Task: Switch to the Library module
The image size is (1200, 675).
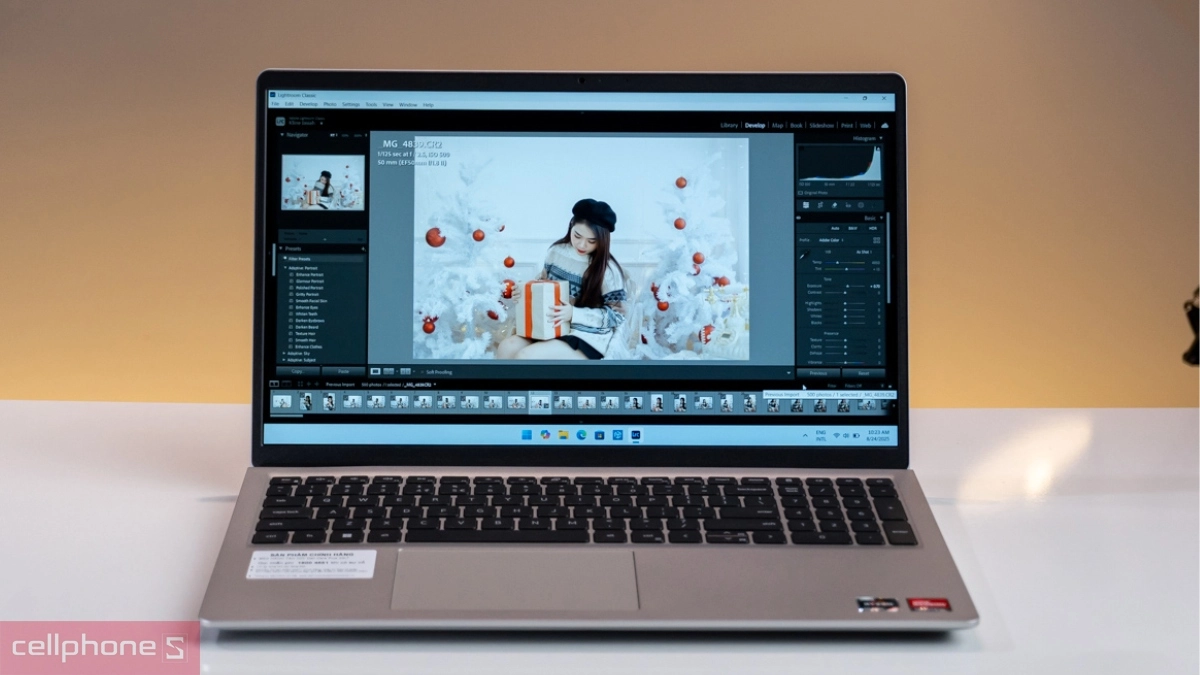Action: pyautogui.click(x=729, y=125)
